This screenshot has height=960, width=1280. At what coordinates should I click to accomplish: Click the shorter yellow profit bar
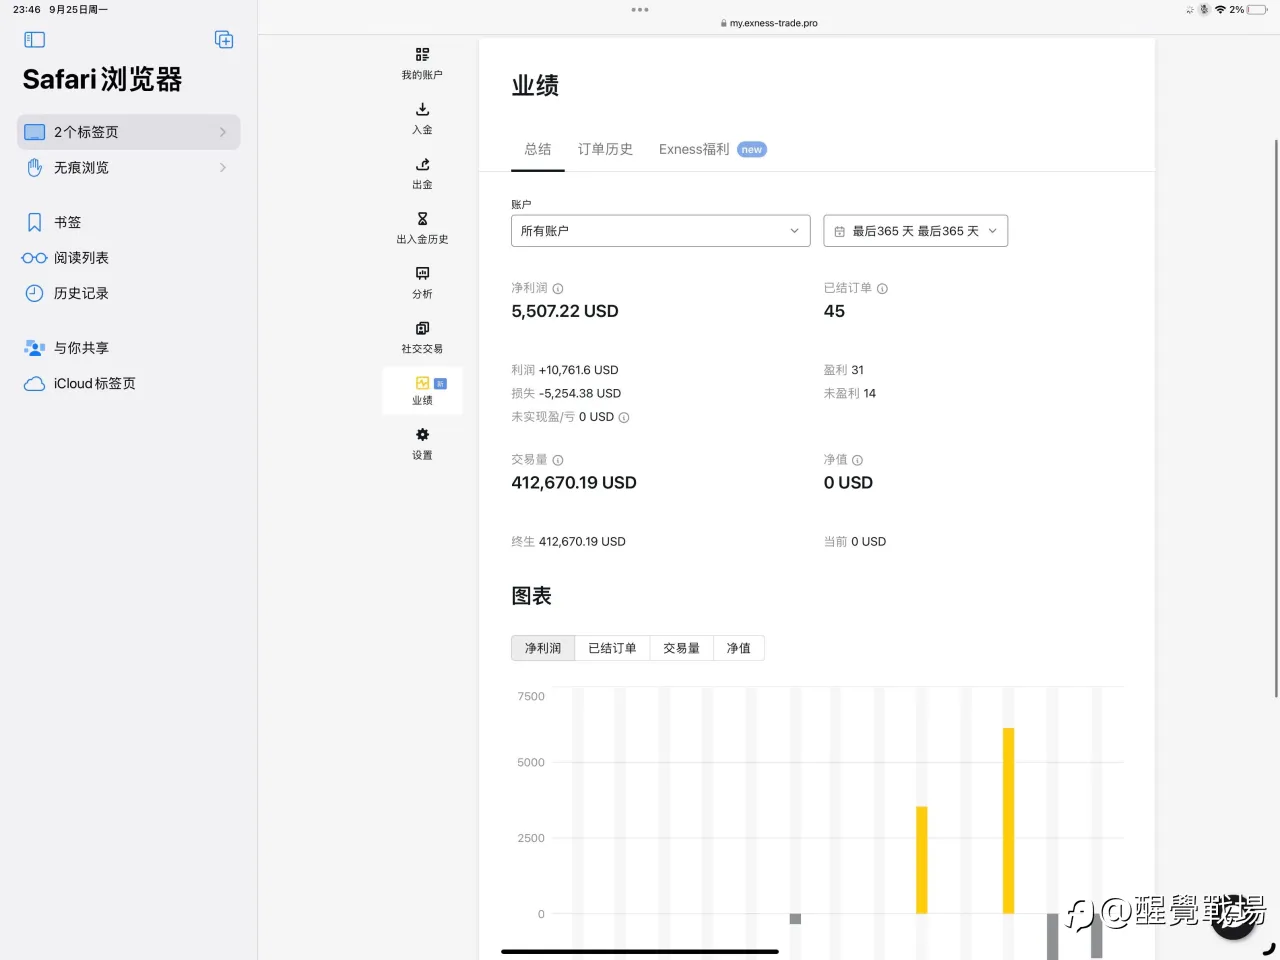922,860
